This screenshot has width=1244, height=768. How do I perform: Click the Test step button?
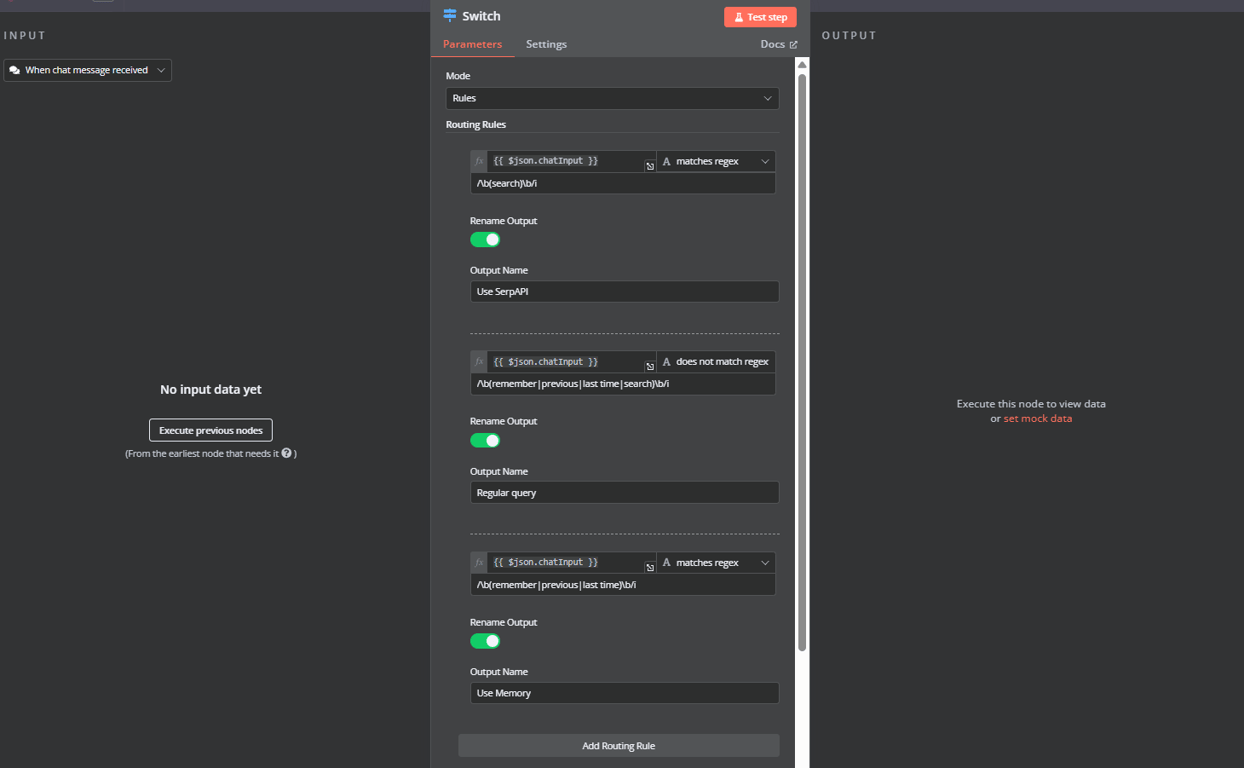(760, 16)
